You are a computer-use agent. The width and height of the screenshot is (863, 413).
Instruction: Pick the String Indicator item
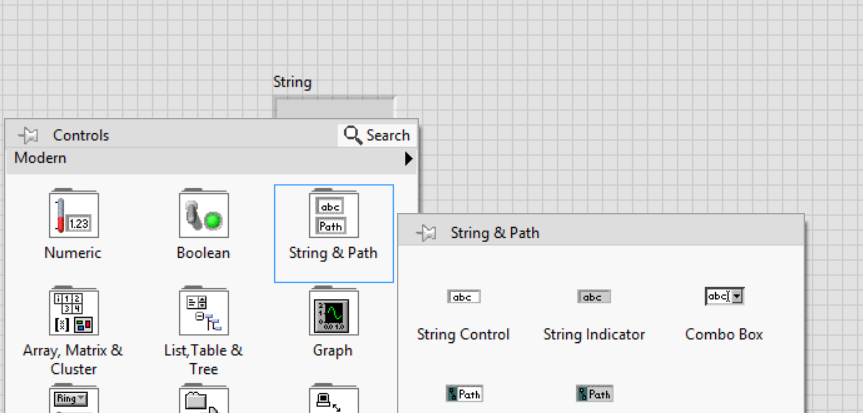pos(594,297)
